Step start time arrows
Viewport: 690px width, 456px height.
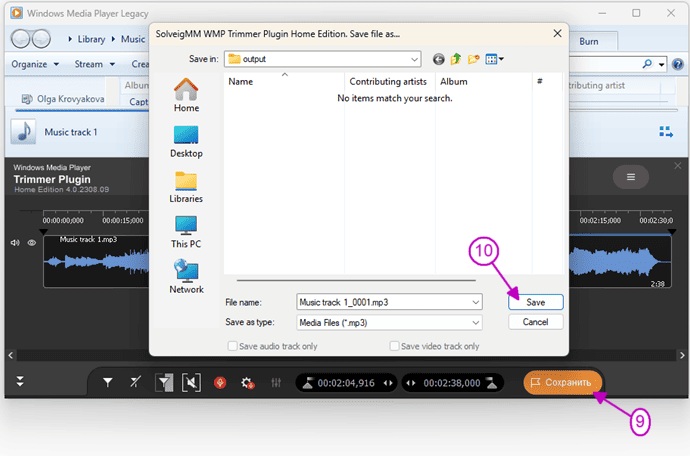[x=388, y=383]
